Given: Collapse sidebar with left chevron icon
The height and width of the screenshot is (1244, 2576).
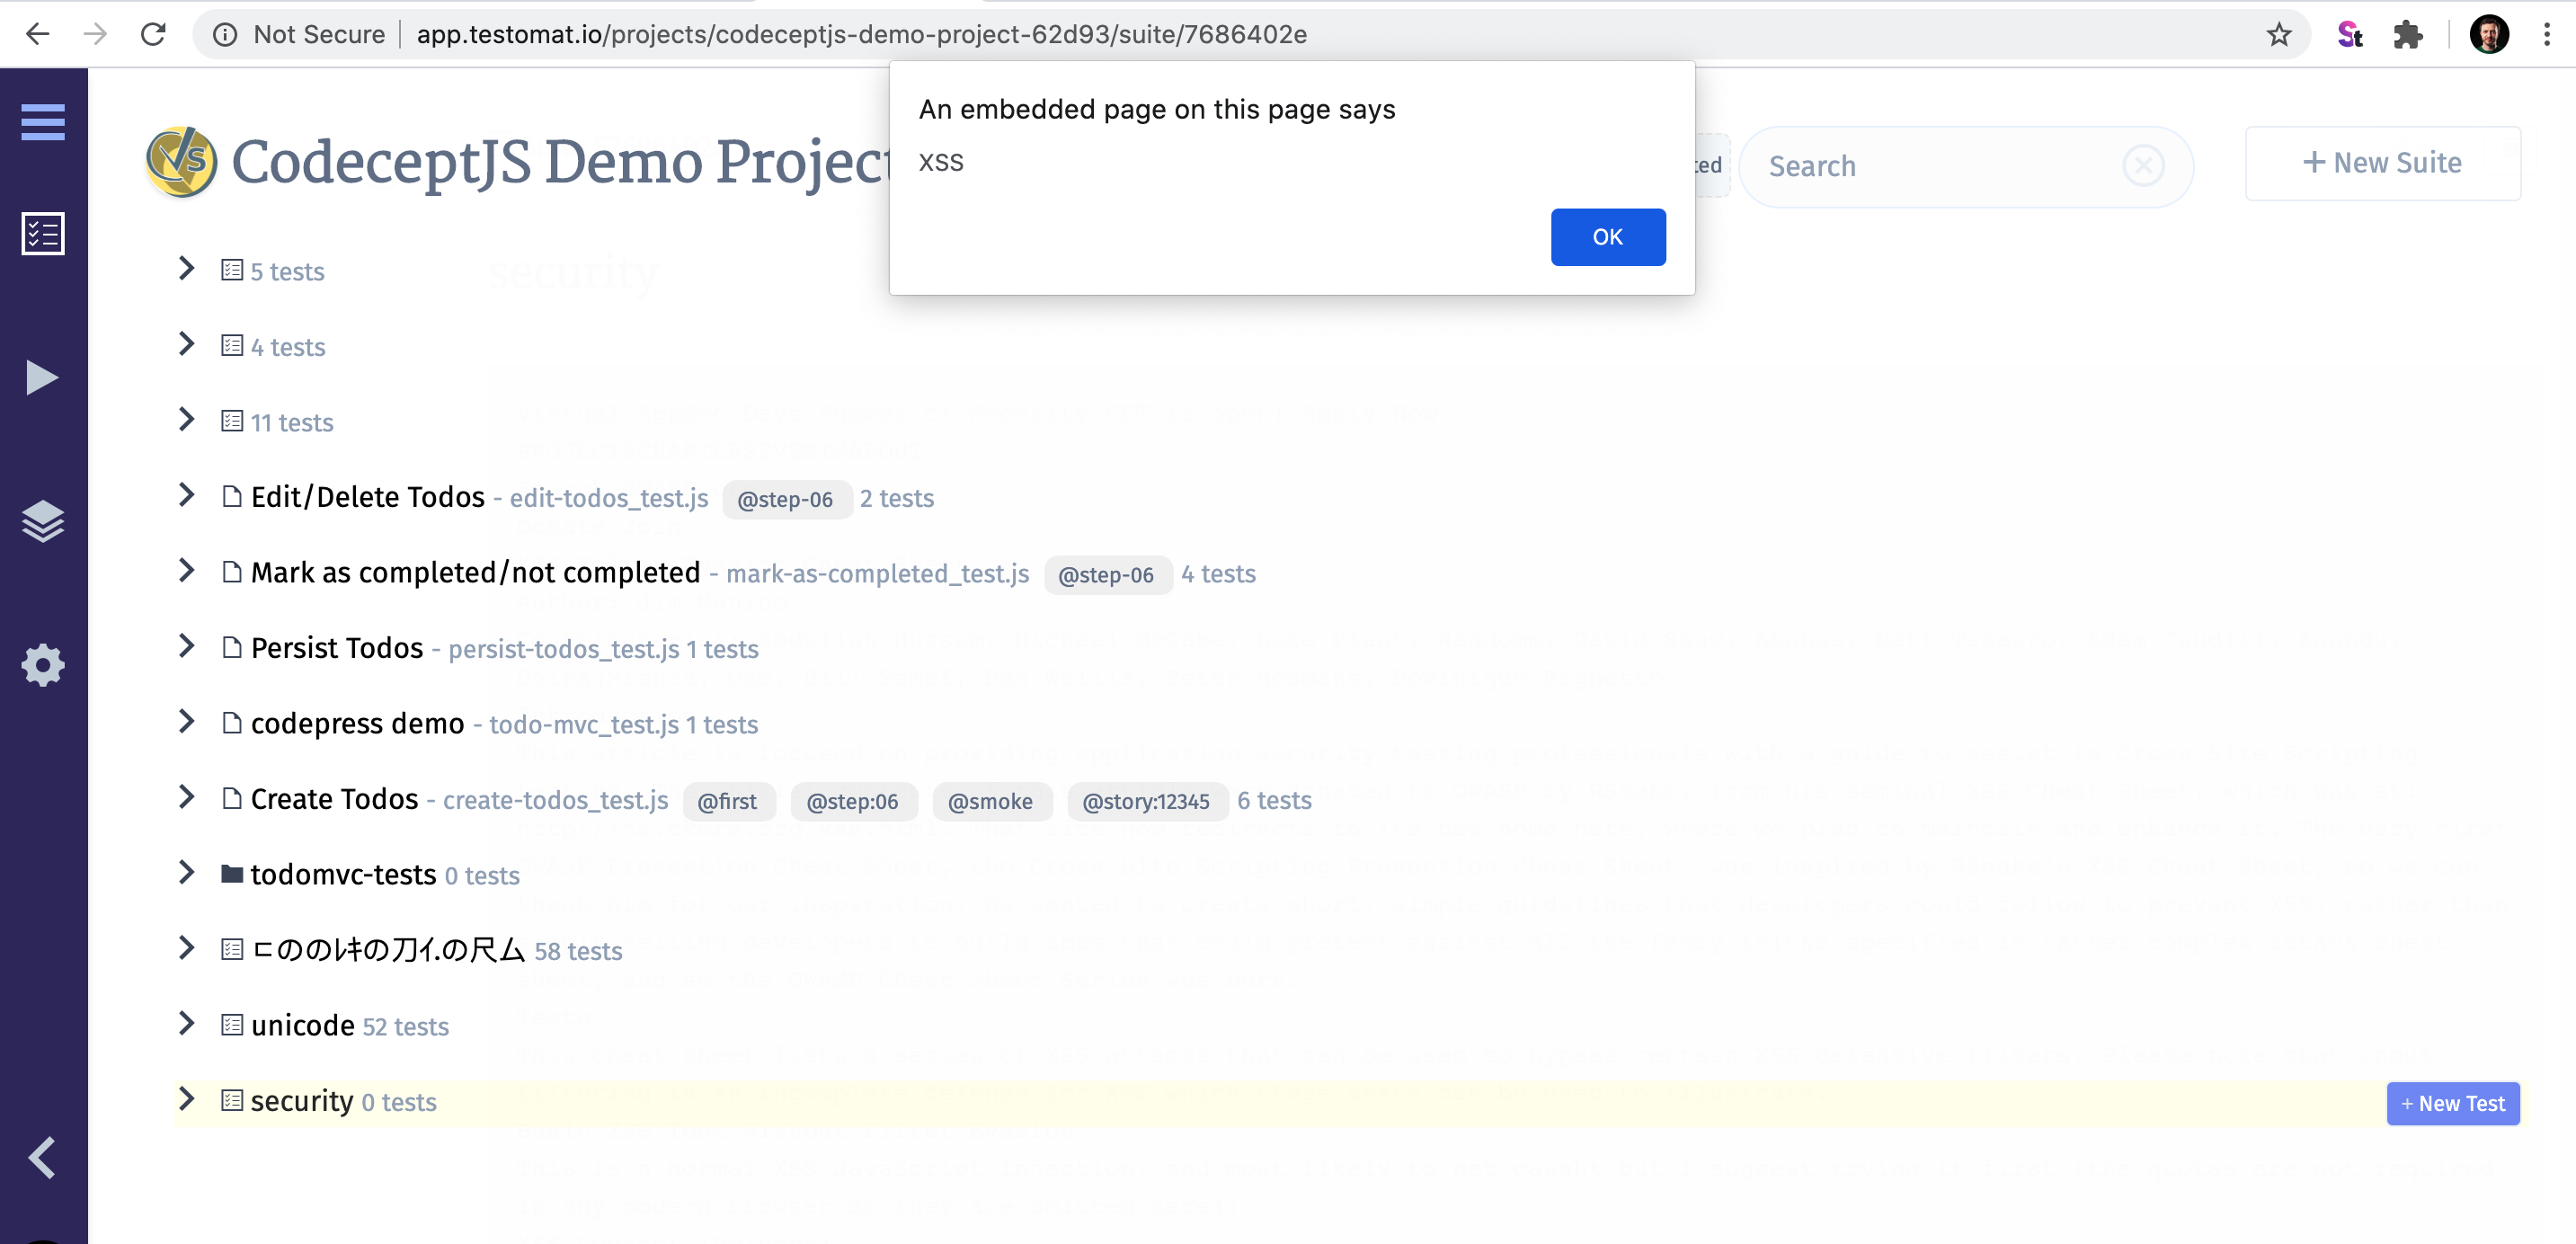Looking at the screenshot, I should coord(42,1157).
